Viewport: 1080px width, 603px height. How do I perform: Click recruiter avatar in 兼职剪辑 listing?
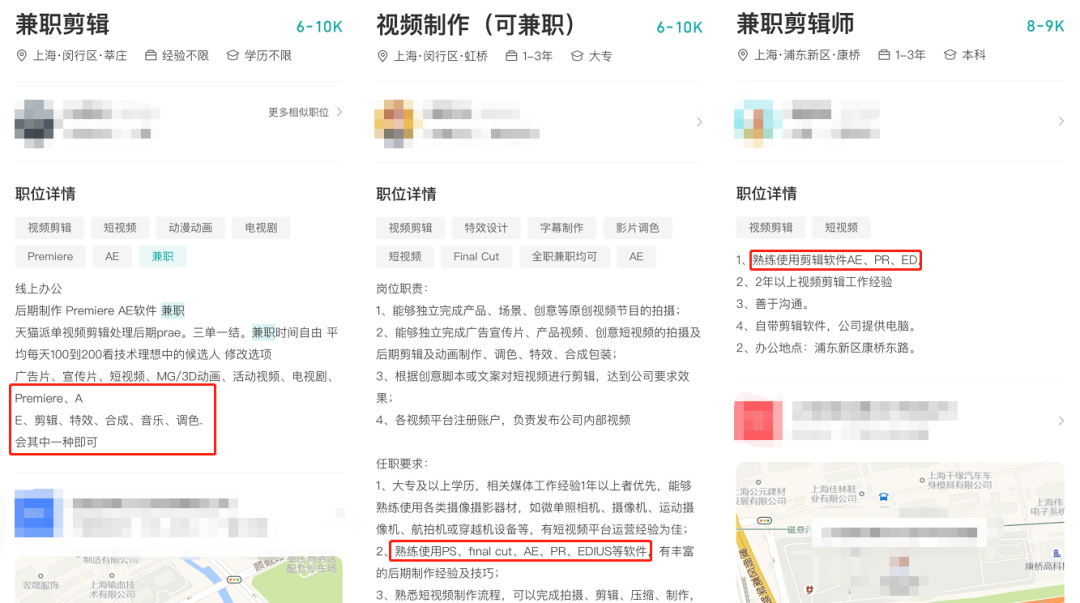point(34,123)
